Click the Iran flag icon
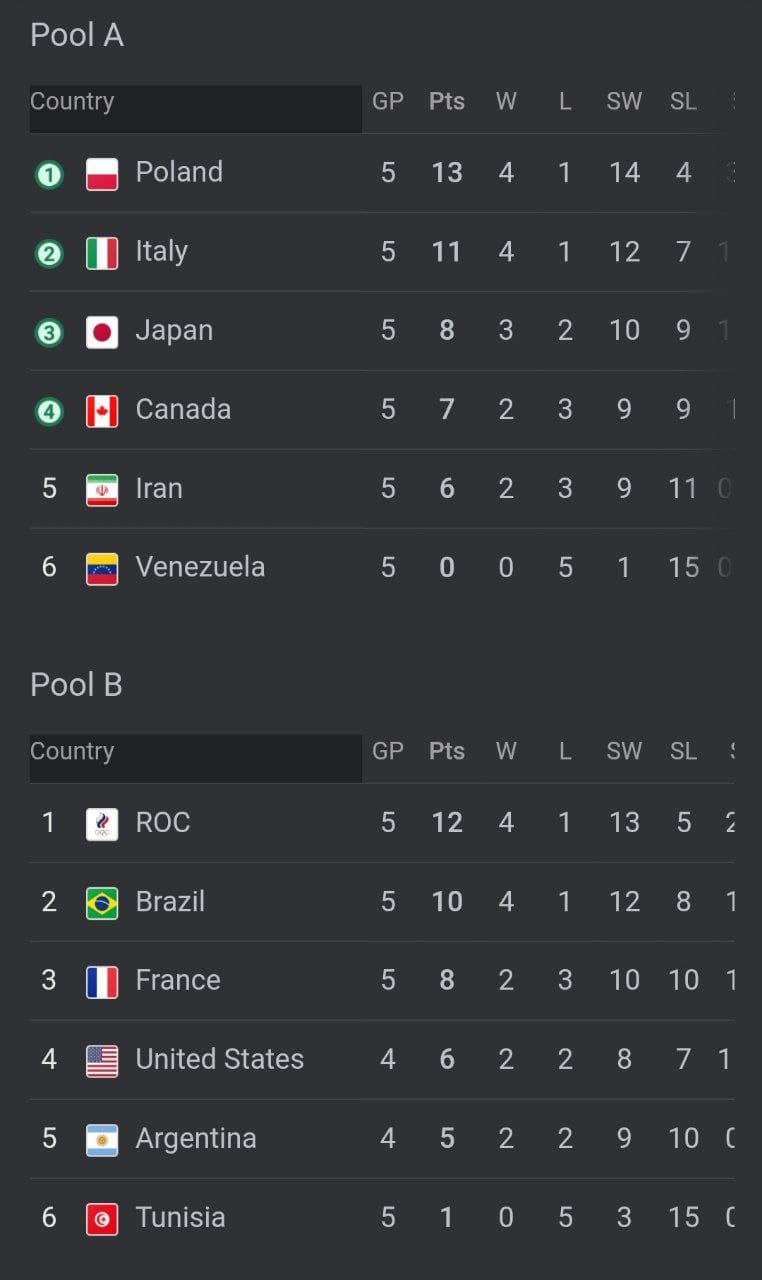 tap(102, 490)
